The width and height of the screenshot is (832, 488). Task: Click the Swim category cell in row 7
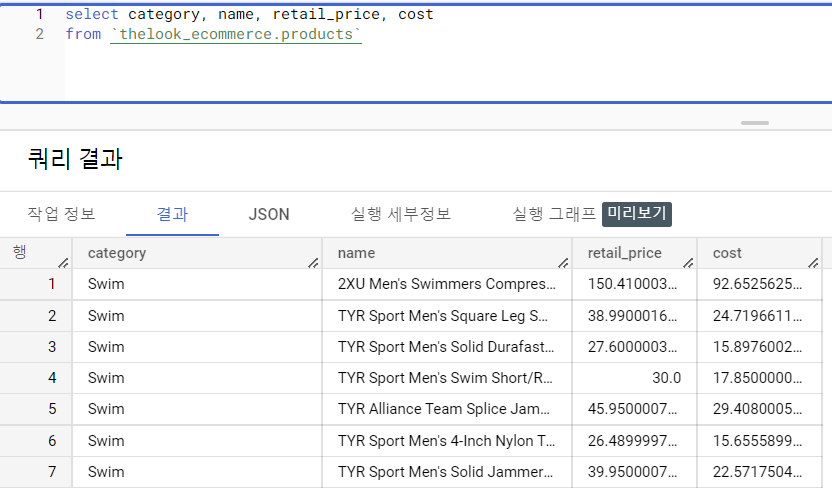point(197,472)
